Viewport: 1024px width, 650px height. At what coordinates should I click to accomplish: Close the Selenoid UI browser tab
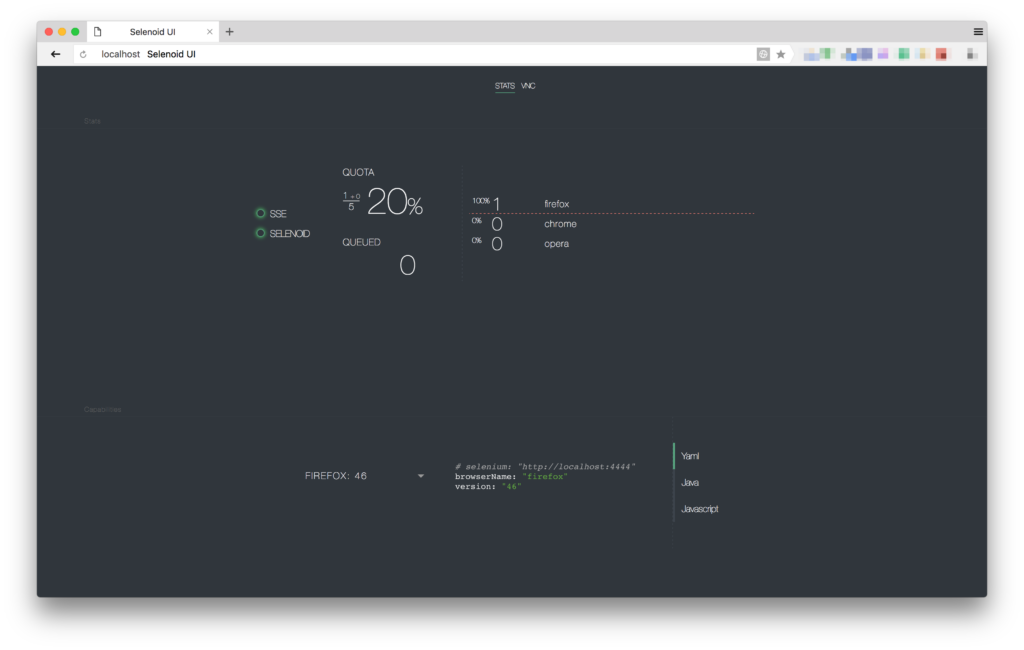click(210, 31)
